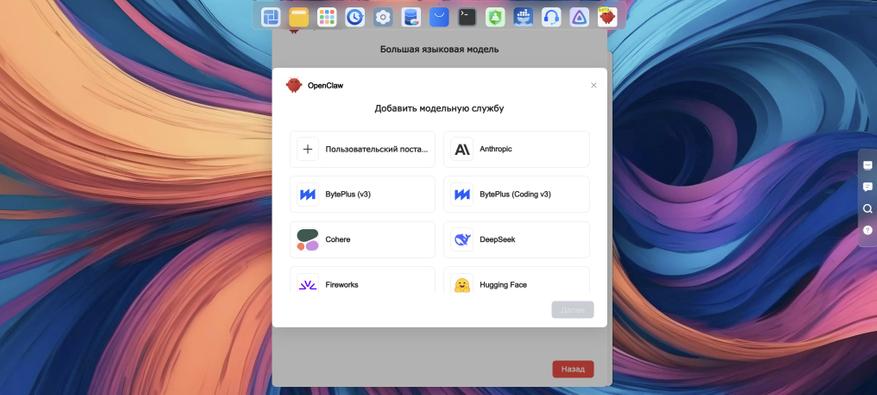The height and width of the screenshot is (395, 877).
Task: Pick the Cohere provider card
Action: pyautogui.click(x=362, y=239)
